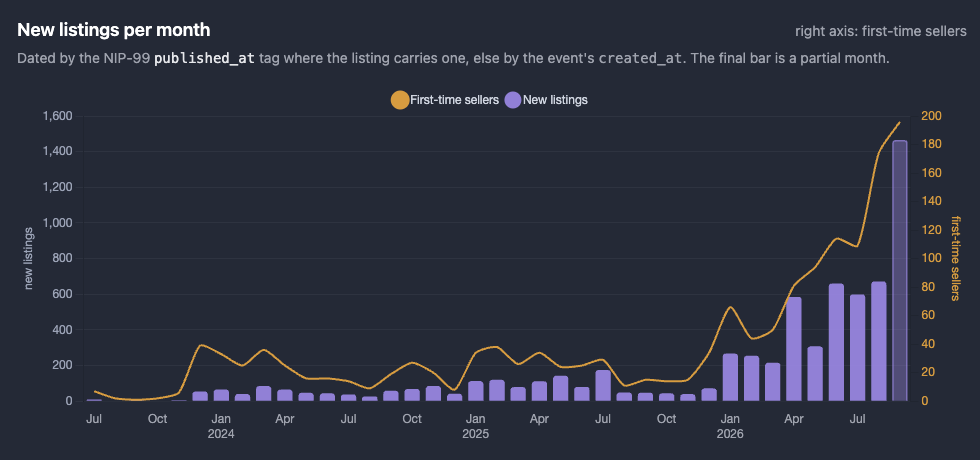Click the '140' right axis label

pos(931,201)
